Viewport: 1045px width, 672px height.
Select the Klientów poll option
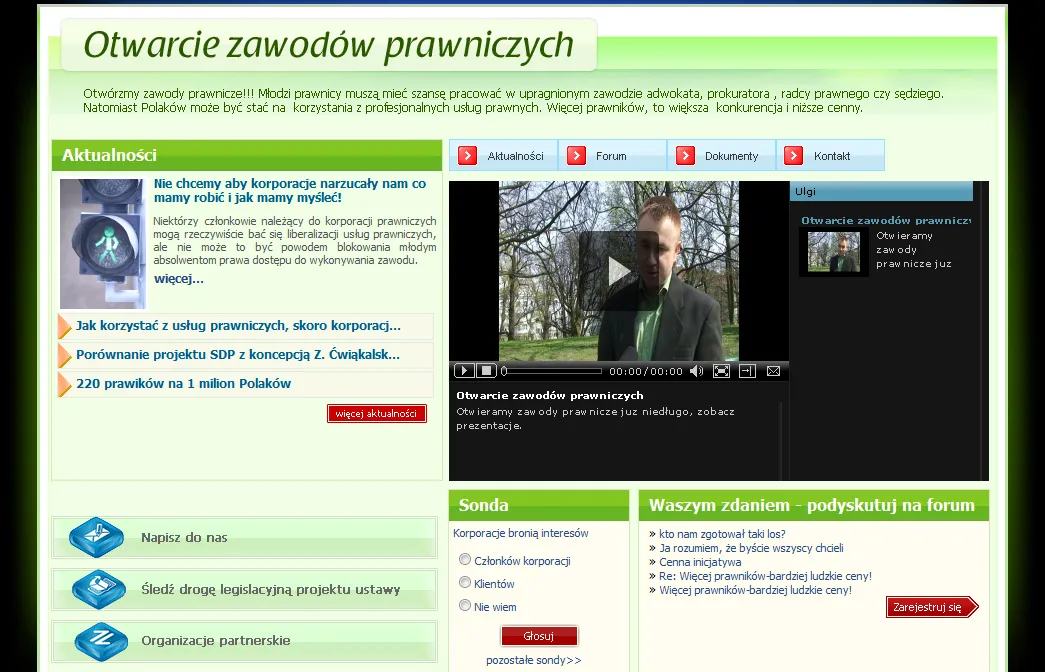pyautogui.click(x=465, y=583)
